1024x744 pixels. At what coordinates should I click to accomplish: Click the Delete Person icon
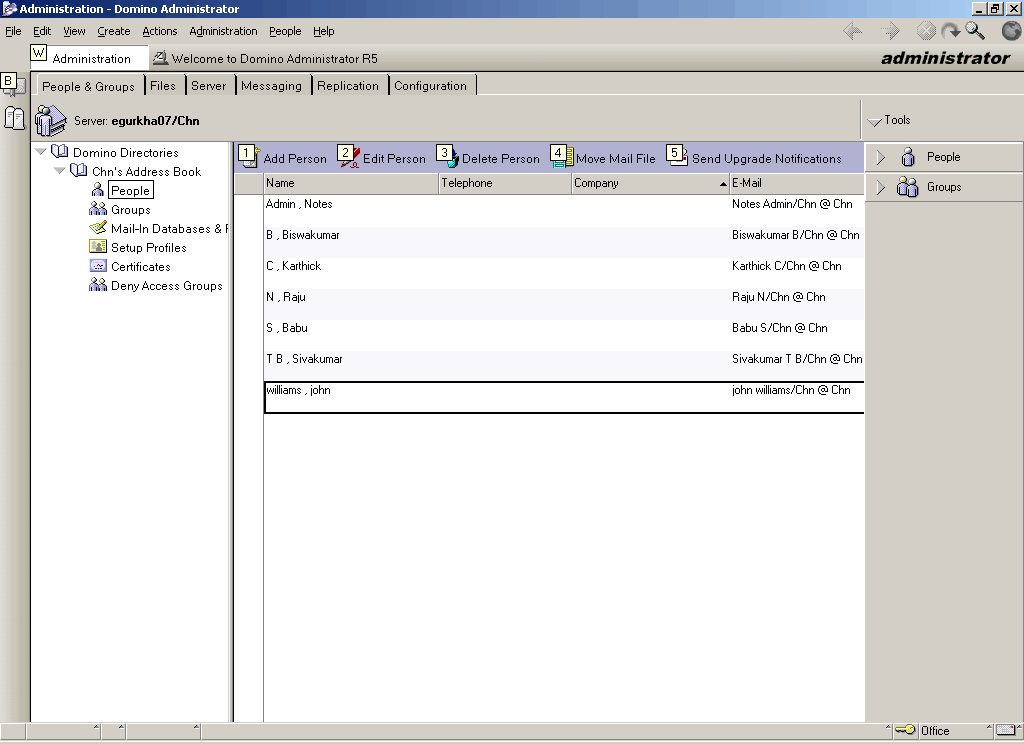point(447,157)
